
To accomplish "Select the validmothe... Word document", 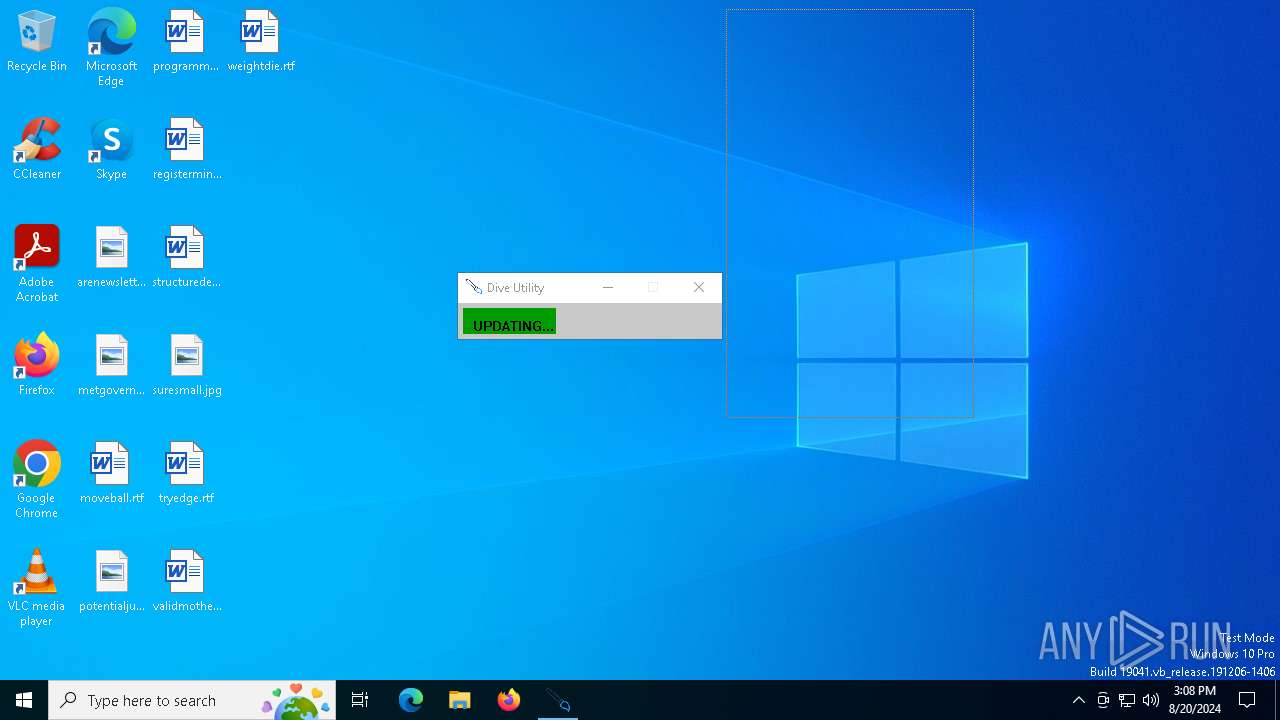I will coord(186,581).
